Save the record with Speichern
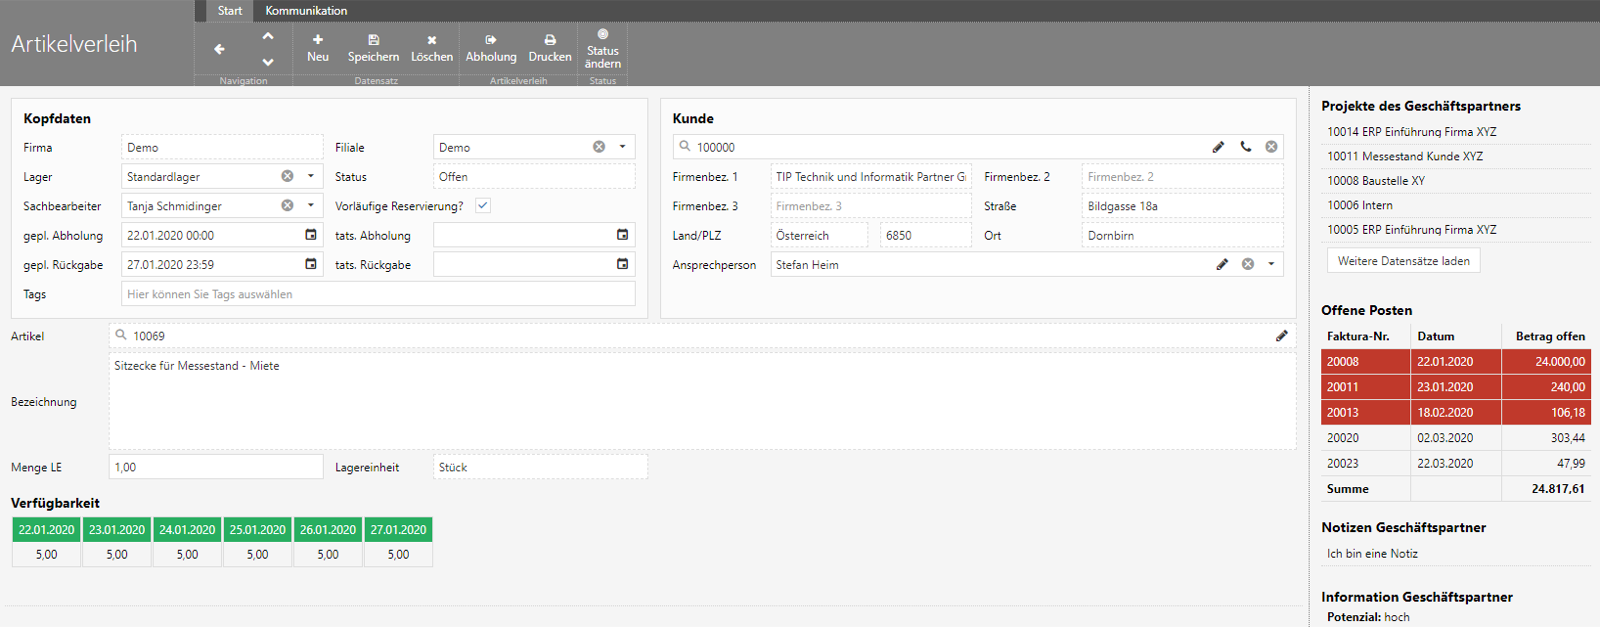 tap(373, 48)
